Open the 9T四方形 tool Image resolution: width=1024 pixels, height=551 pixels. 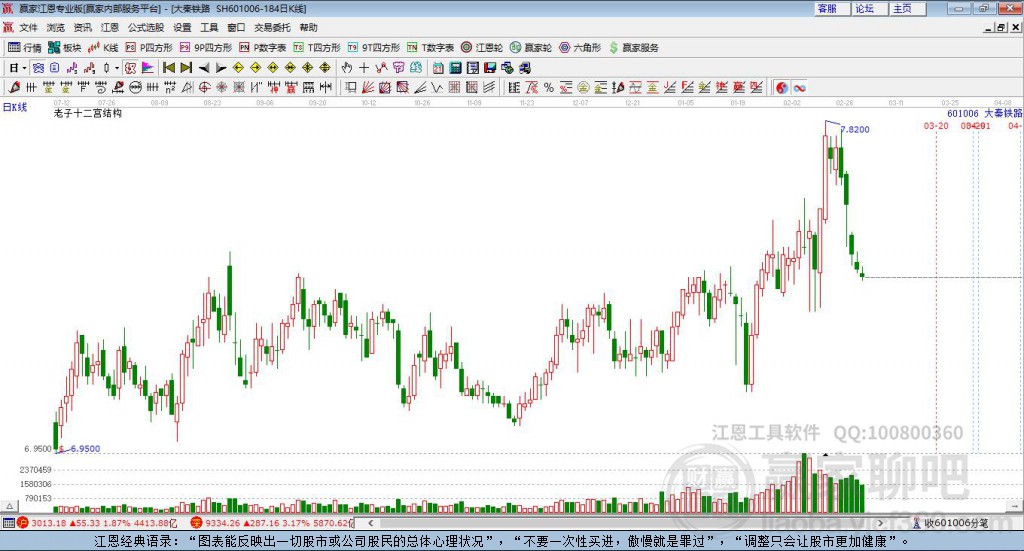pos(374,48)
